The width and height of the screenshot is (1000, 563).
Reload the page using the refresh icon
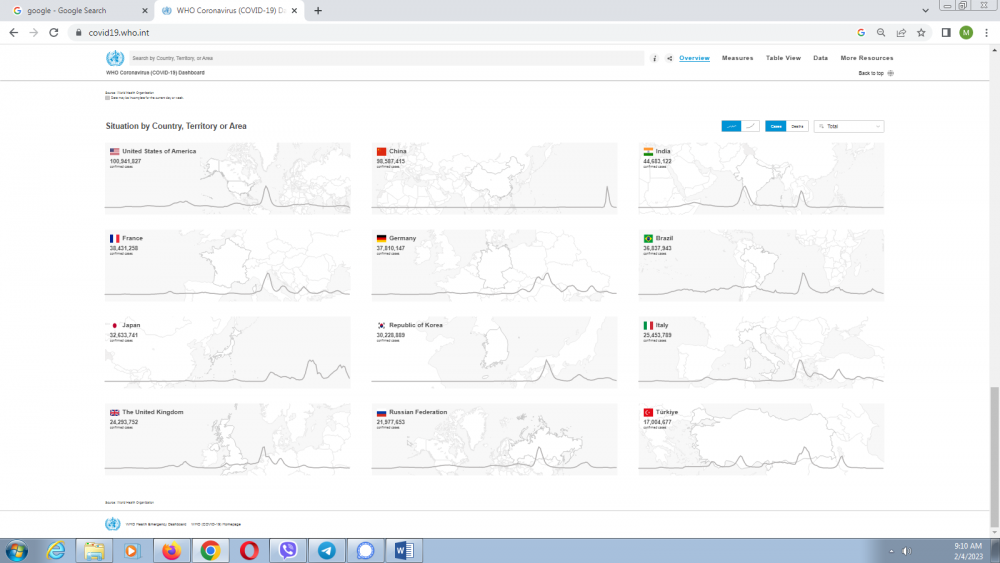coord(56,32)
